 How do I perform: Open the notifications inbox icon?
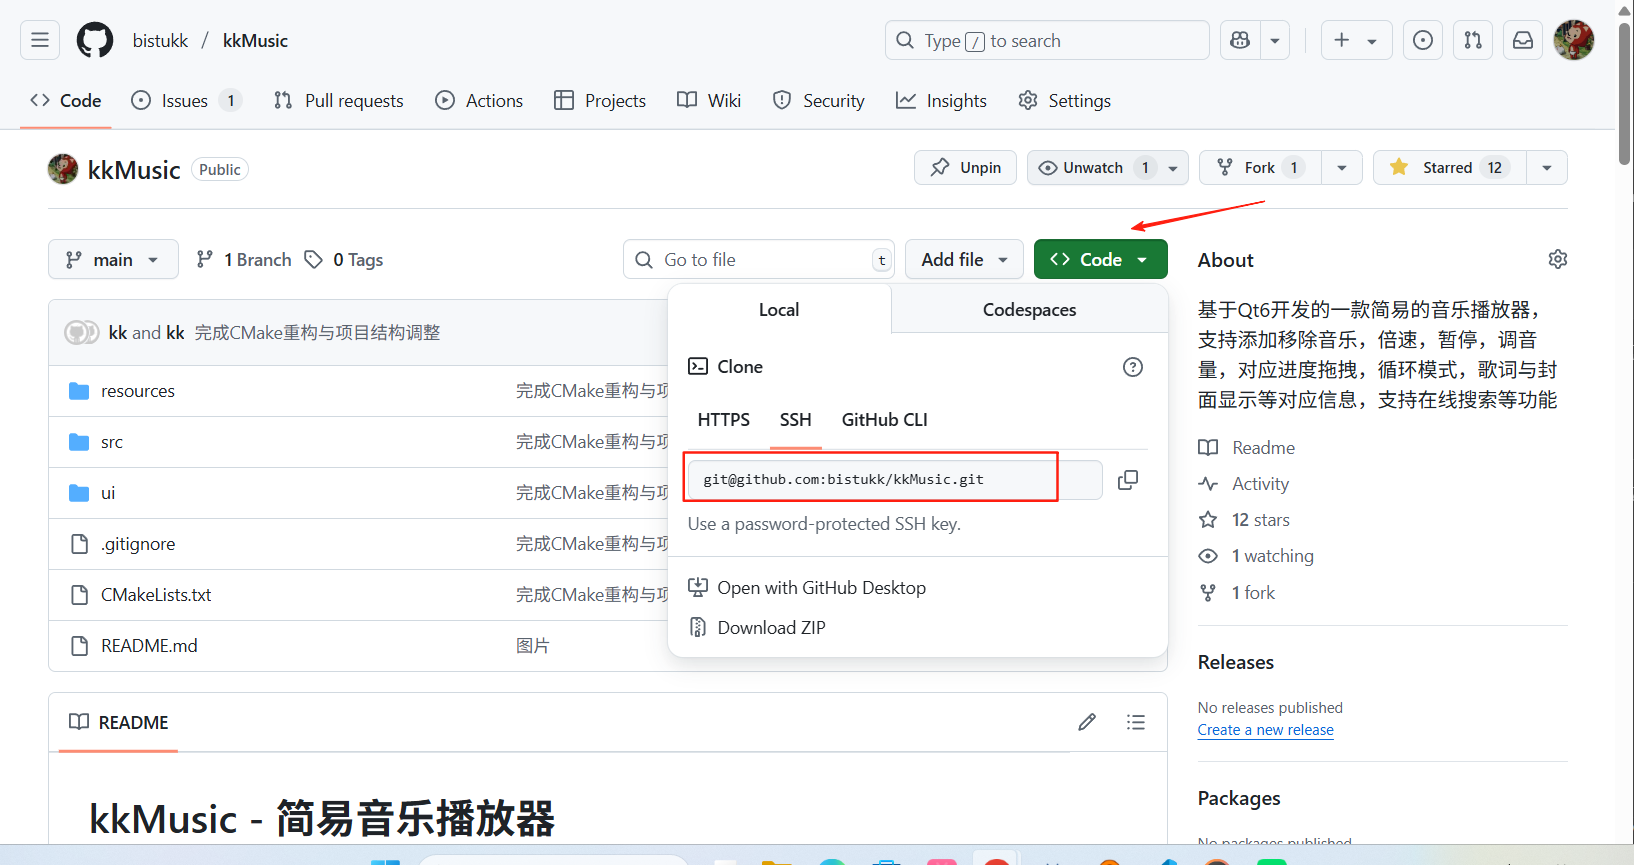pos(1523,40)
